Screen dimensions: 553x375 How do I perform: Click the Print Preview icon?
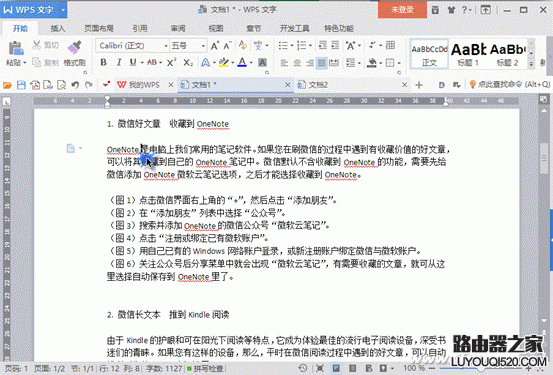pos(61,85)
